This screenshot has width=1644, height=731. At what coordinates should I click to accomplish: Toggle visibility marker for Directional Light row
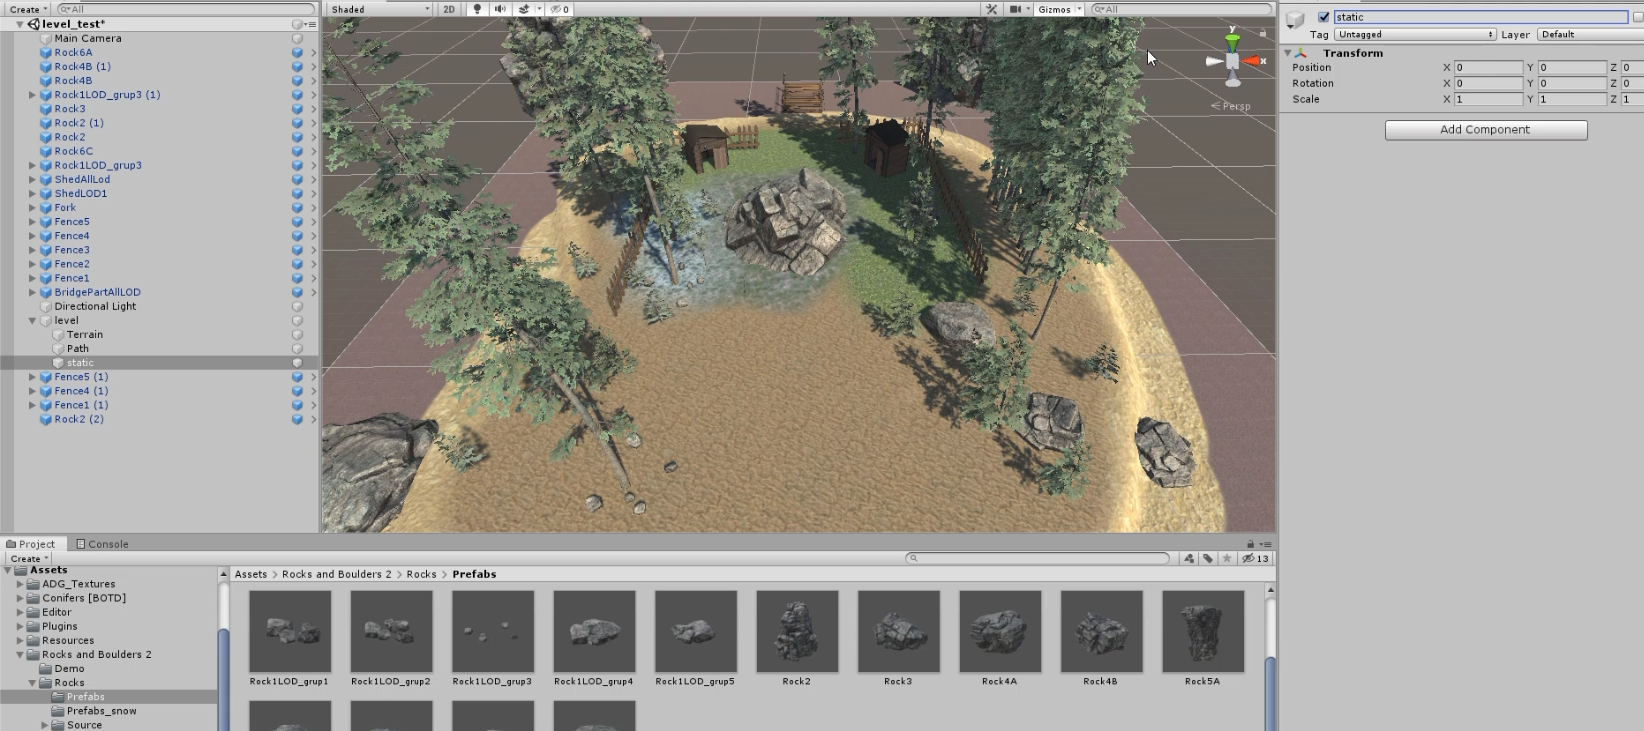[297, 307]
